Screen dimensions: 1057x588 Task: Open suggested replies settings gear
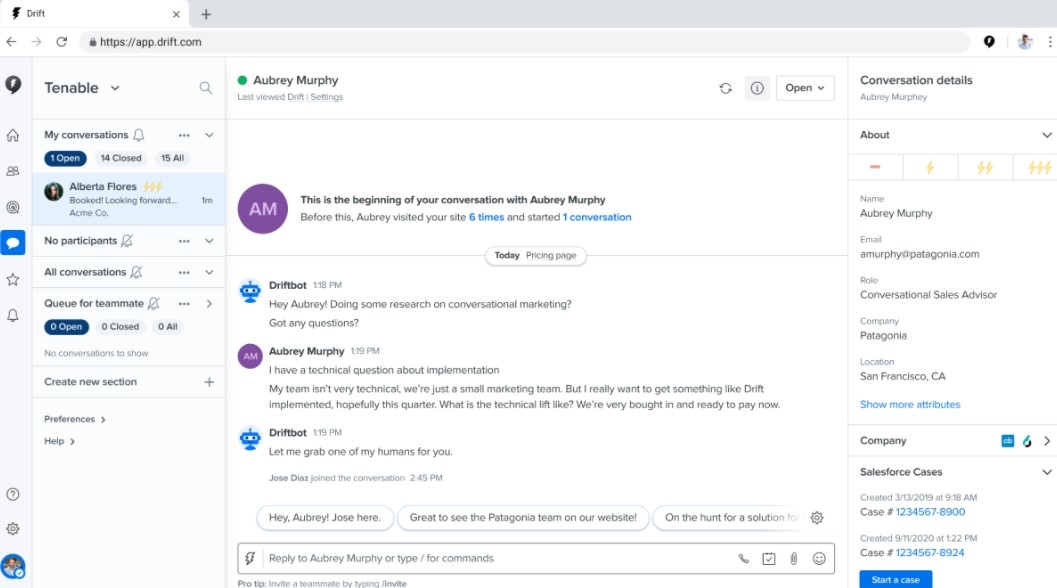coord(817,518)
